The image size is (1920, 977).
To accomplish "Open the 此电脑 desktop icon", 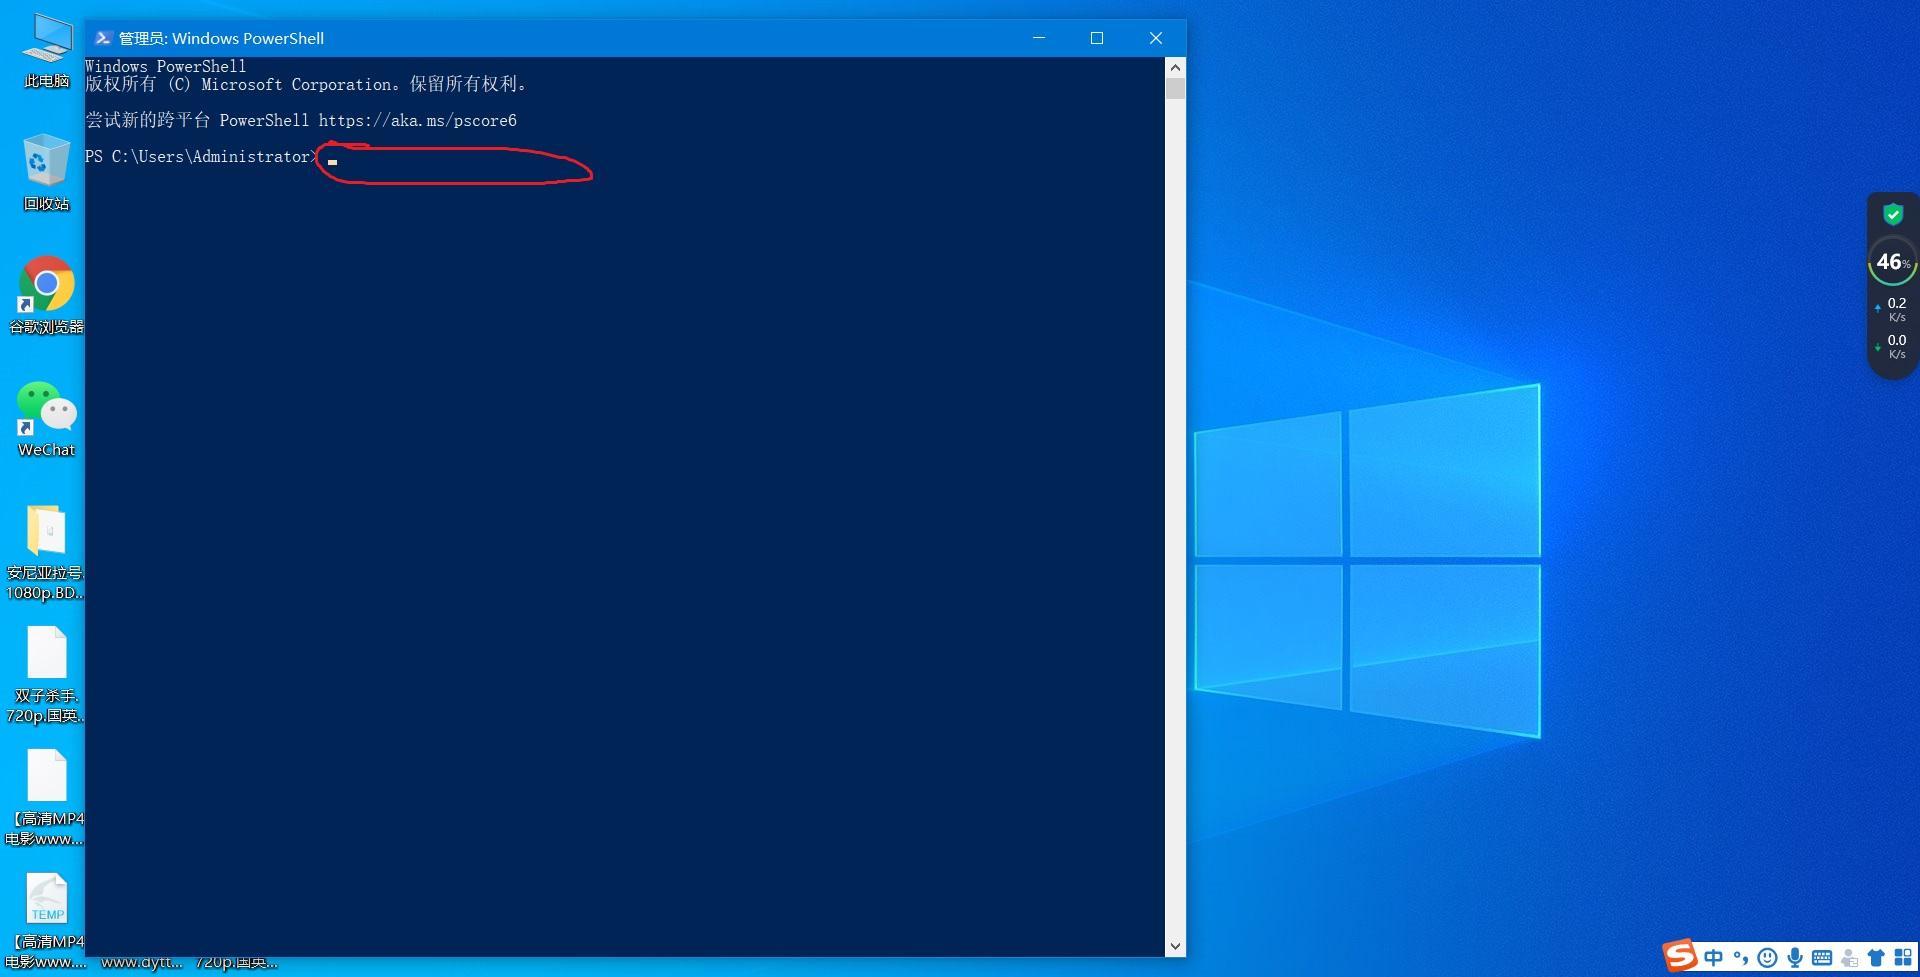I will point(46,52).
